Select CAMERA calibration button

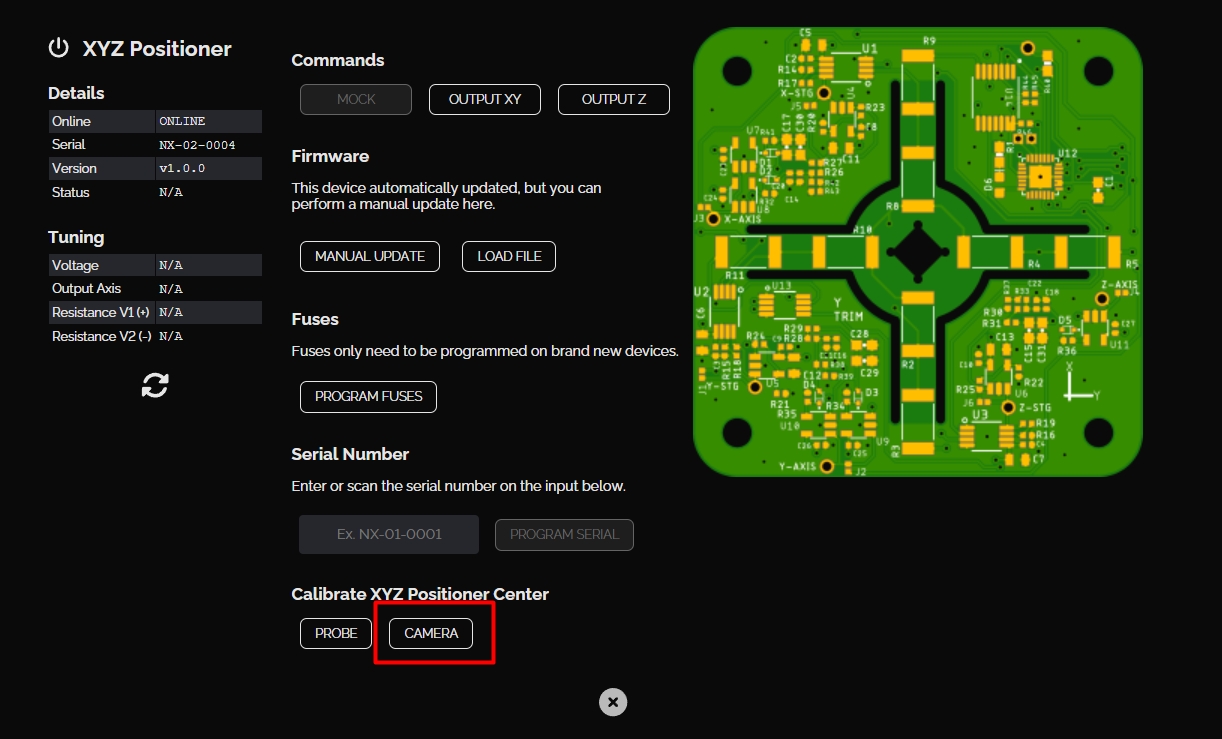tap(431, 633)
